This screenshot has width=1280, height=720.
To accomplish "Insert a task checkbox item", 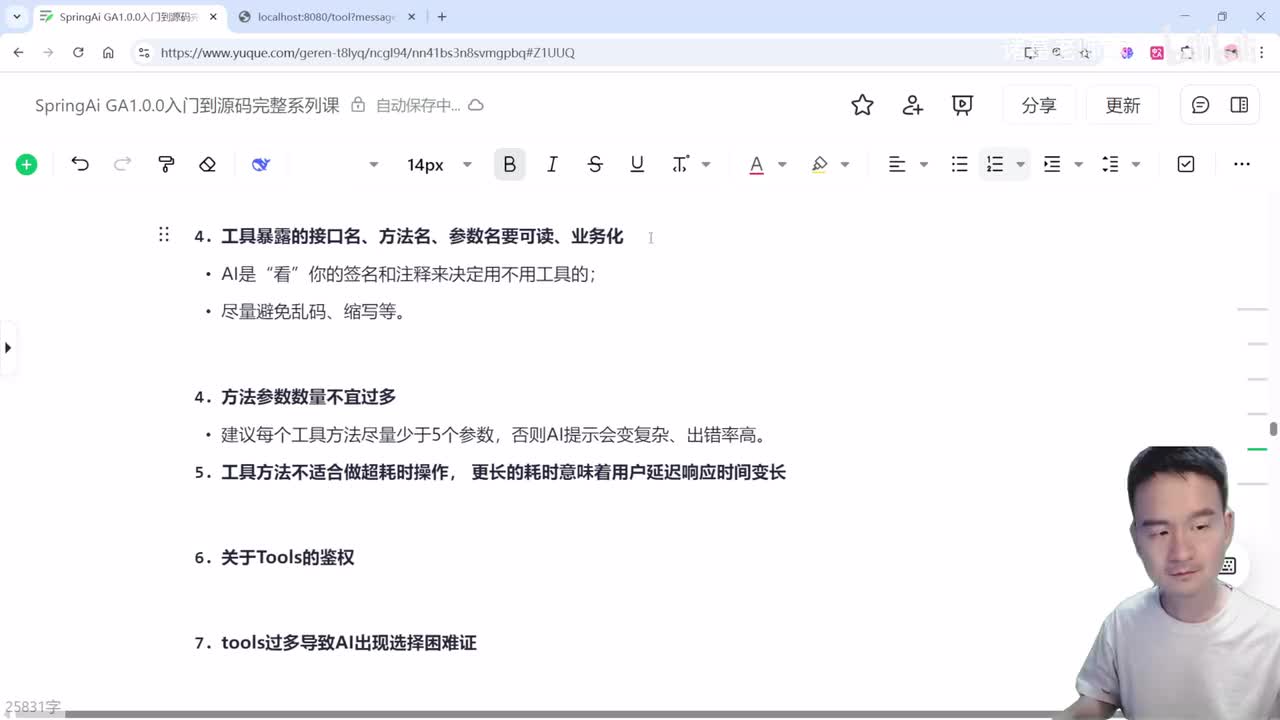I will [x=1186, y=165].
